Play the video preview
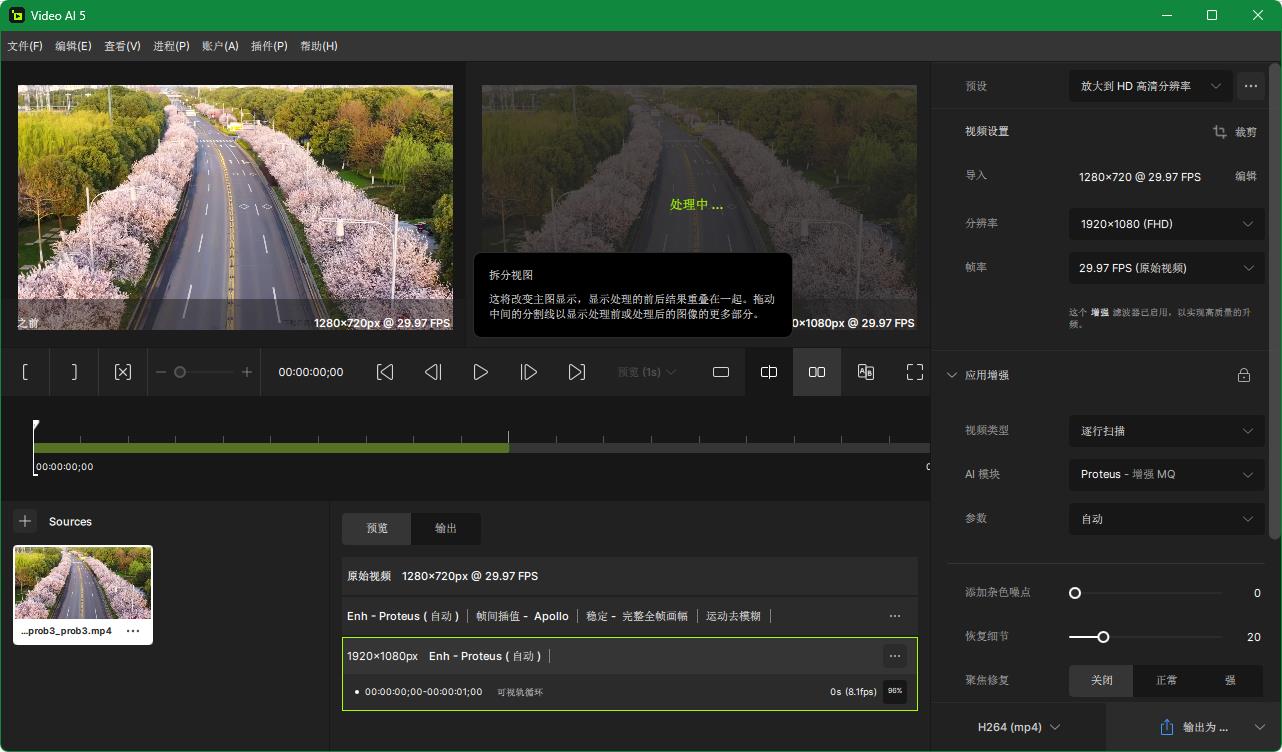Screen dimensions: 1282x752 pyautogui.click(x=481, y=372)
